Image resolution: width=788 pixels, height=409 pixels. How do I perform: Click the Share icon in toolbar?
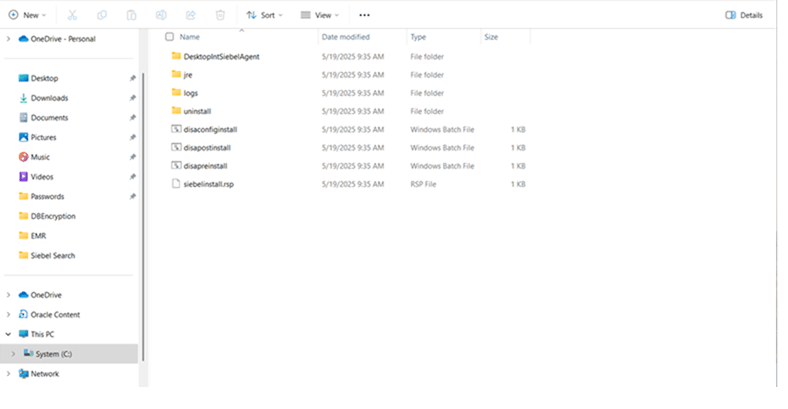[190, 15]
